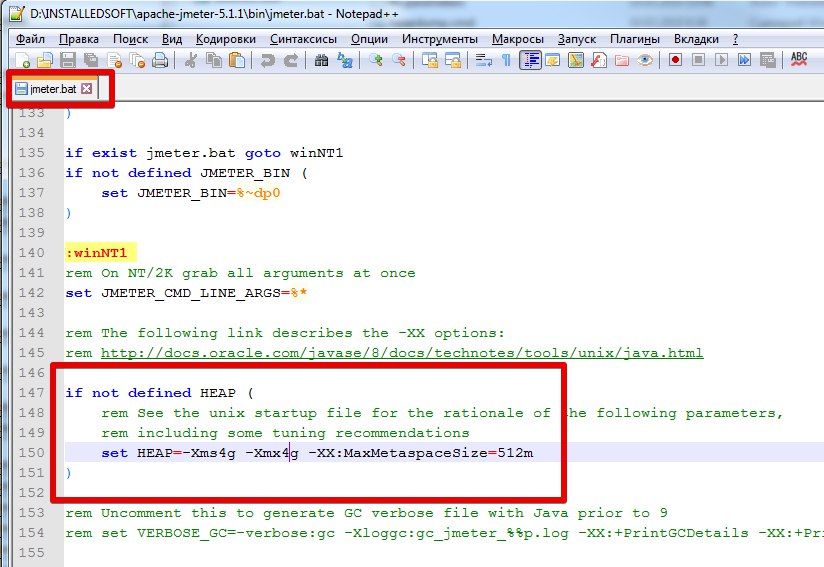Viewport: 824px width, 567px height.
Task: Undo the last edit
Action: [x=267, y=60]
